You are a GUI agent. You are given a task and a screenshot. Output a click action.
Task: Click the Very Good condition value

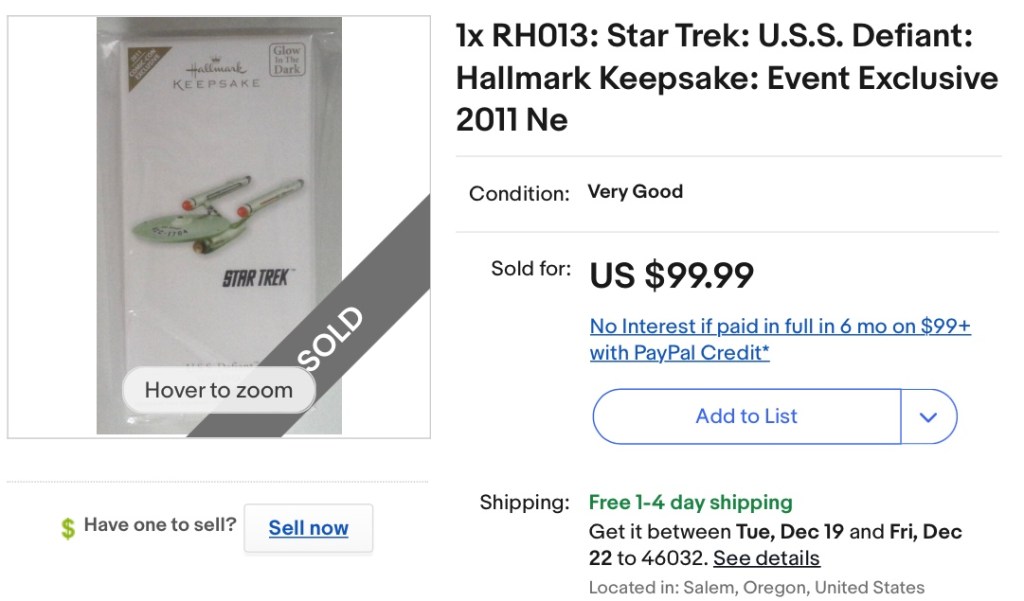[x=635, y=191]
